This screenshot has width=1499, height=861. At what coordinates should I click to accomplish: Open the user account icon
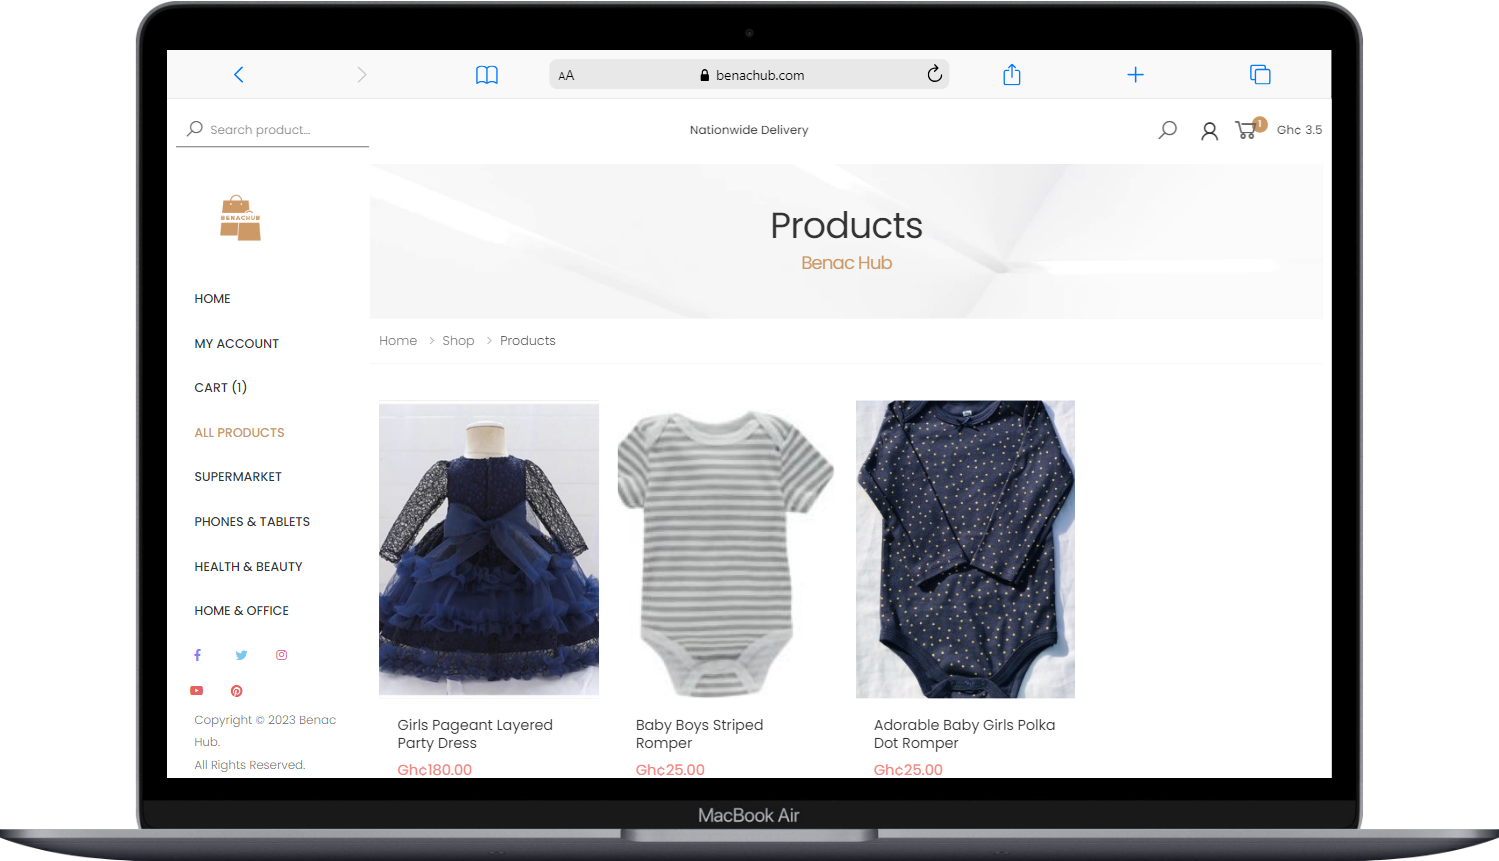coord(1209,131)
